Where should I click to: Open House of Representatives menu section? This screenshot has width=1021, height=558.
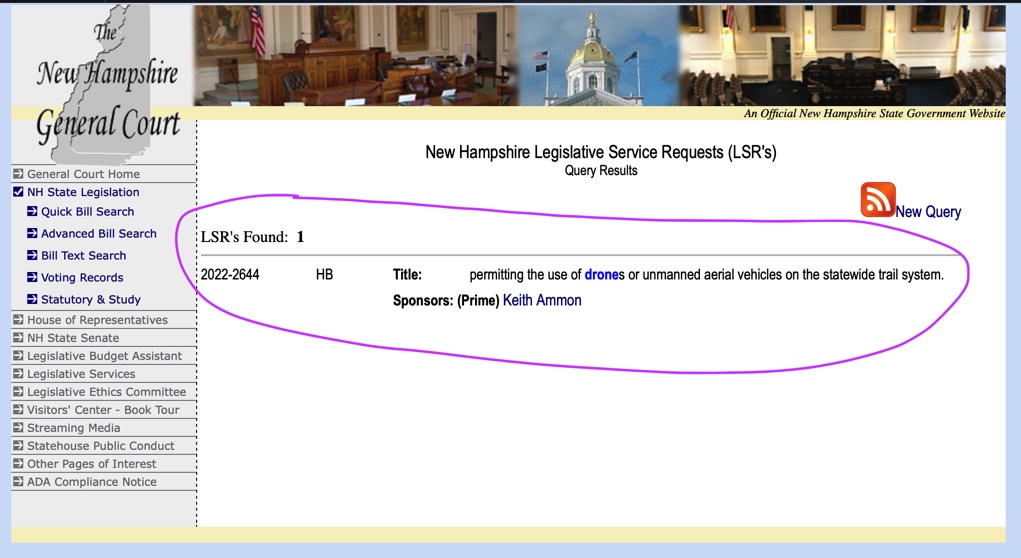[97, 320]
